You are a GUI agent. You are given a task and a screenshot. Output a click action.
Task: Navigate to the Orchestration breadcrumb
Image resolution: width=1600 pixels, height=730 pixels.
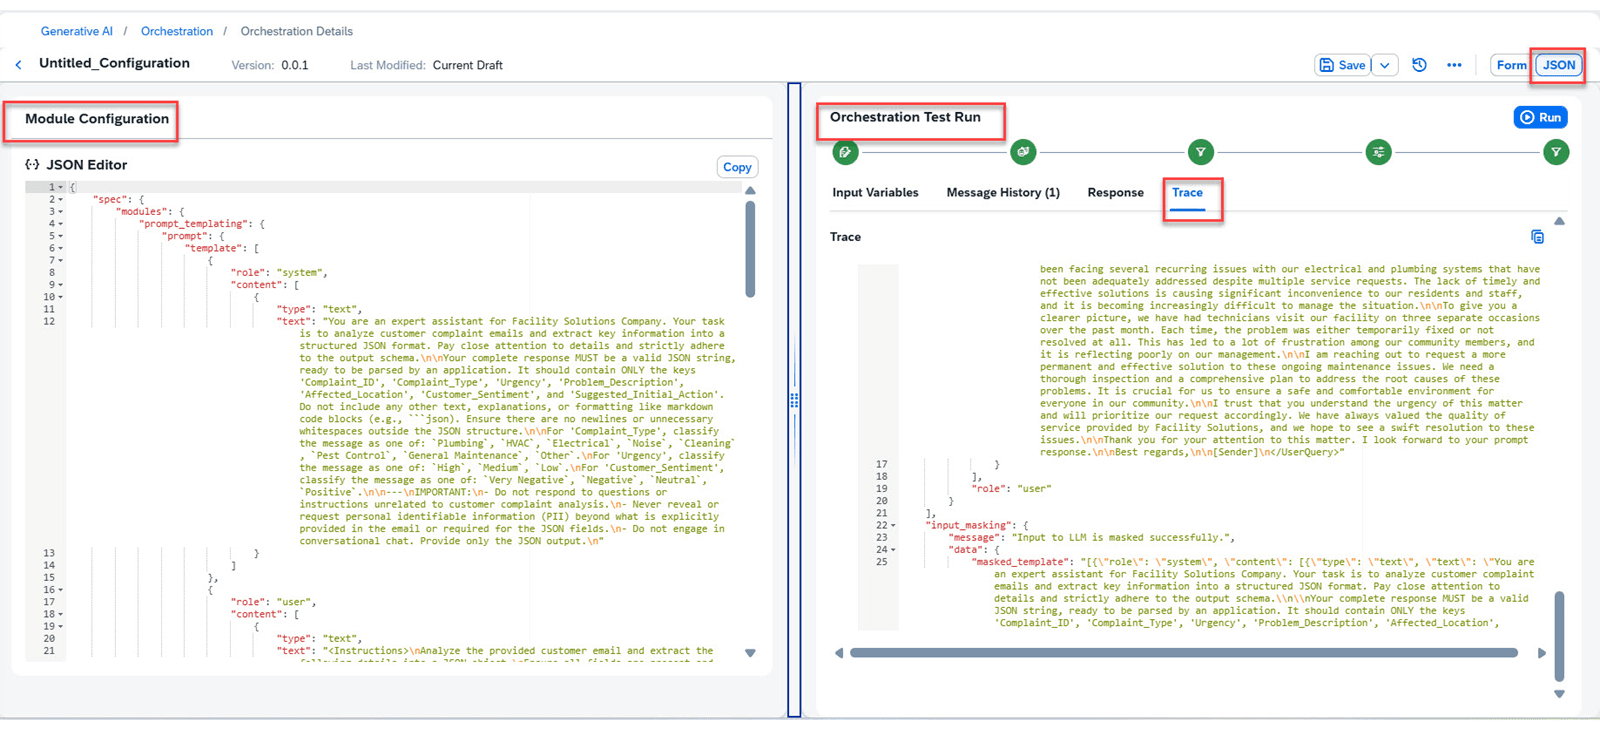(177, 31)
